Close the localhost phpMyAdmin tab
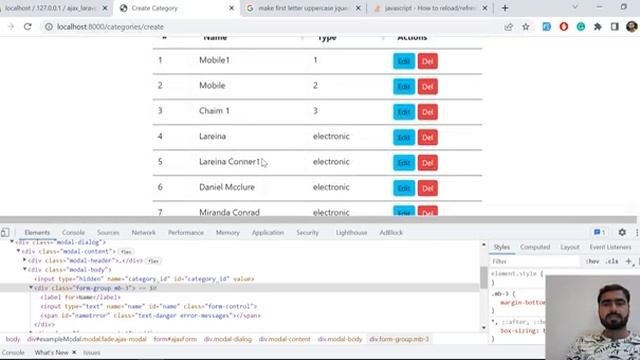 tap(105, 8)
